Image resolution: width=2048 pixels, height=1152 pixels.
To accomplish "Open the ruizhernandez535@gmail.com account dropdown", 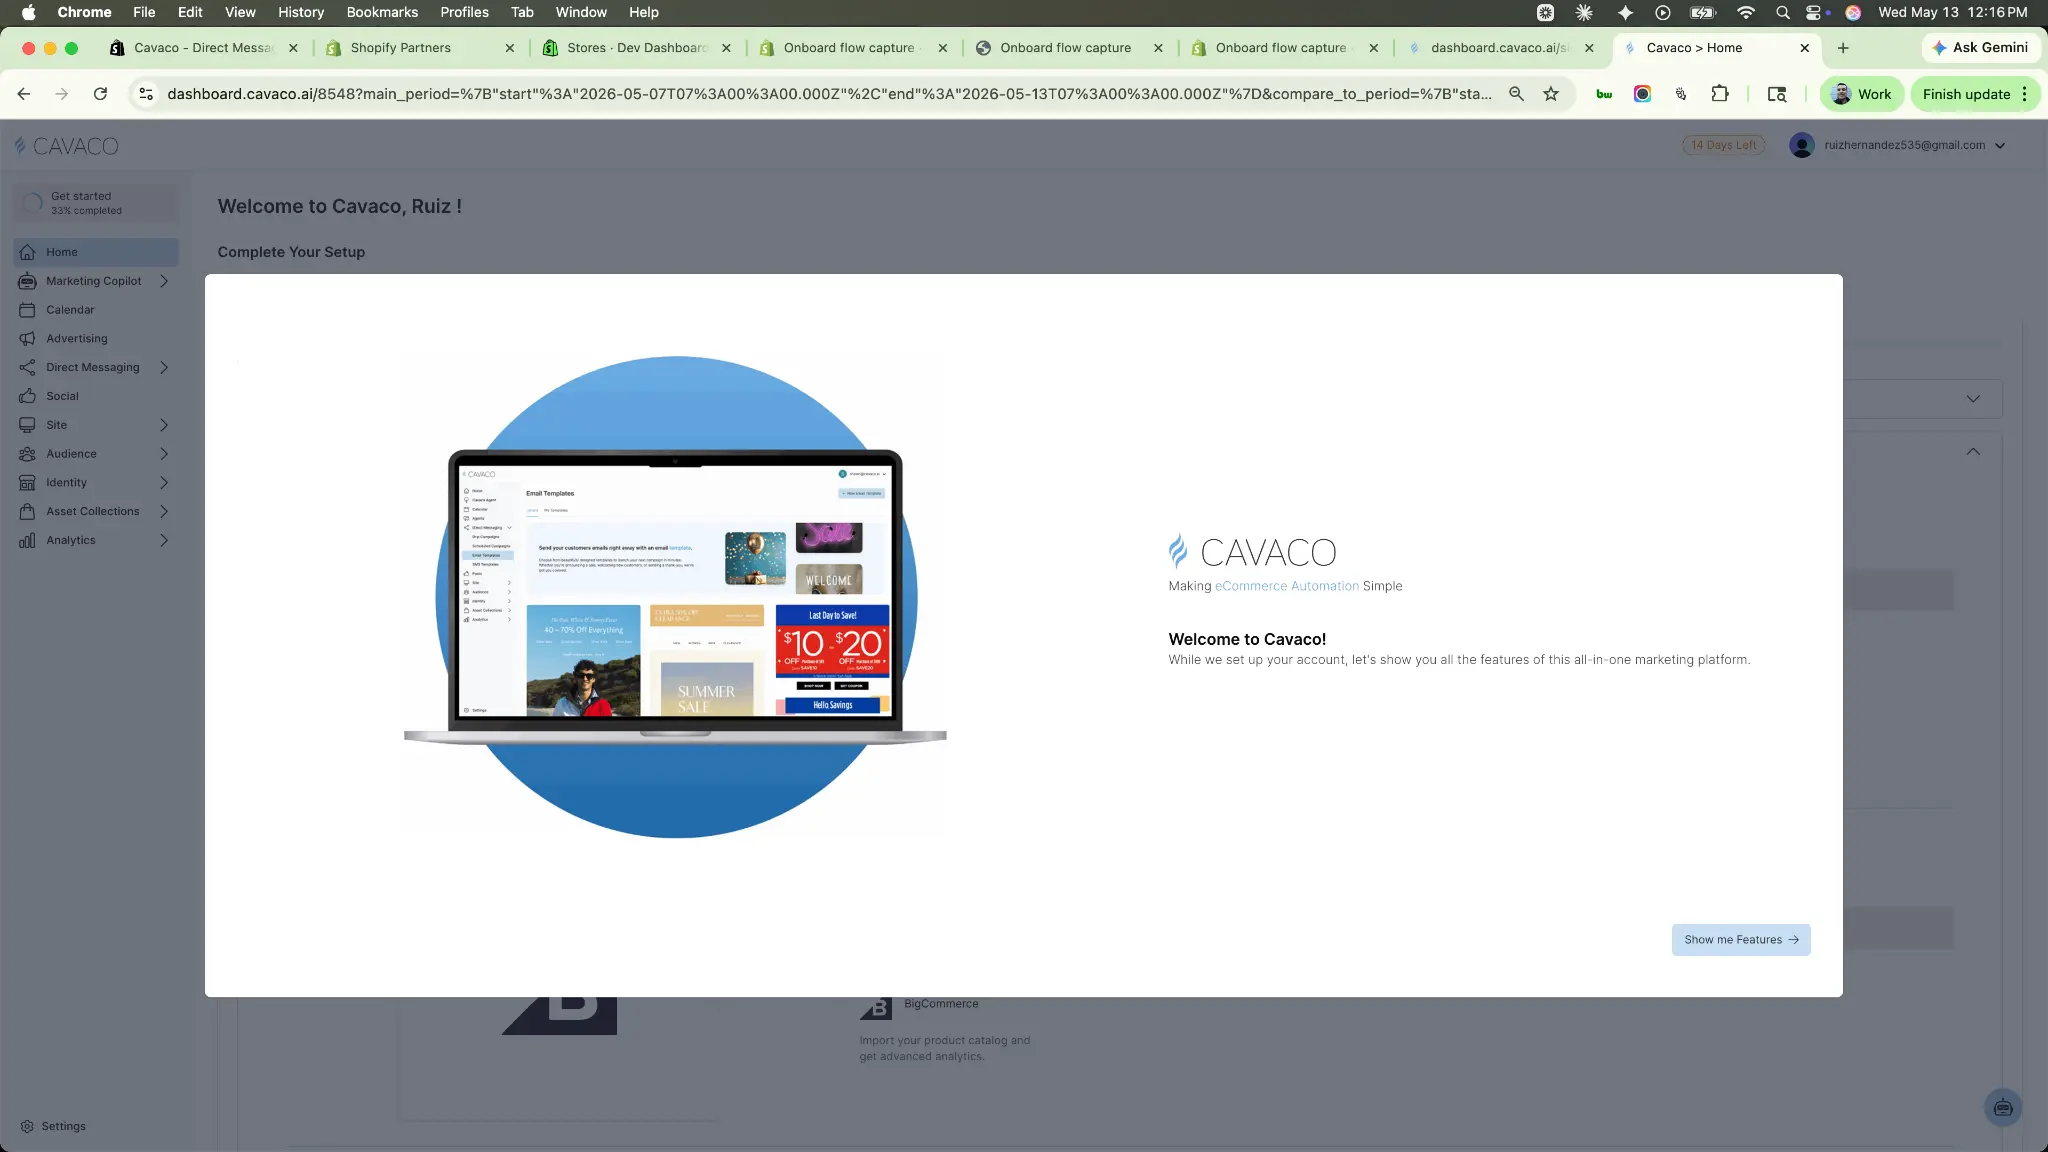I will pyautogui.click(x=1898, y=145).
